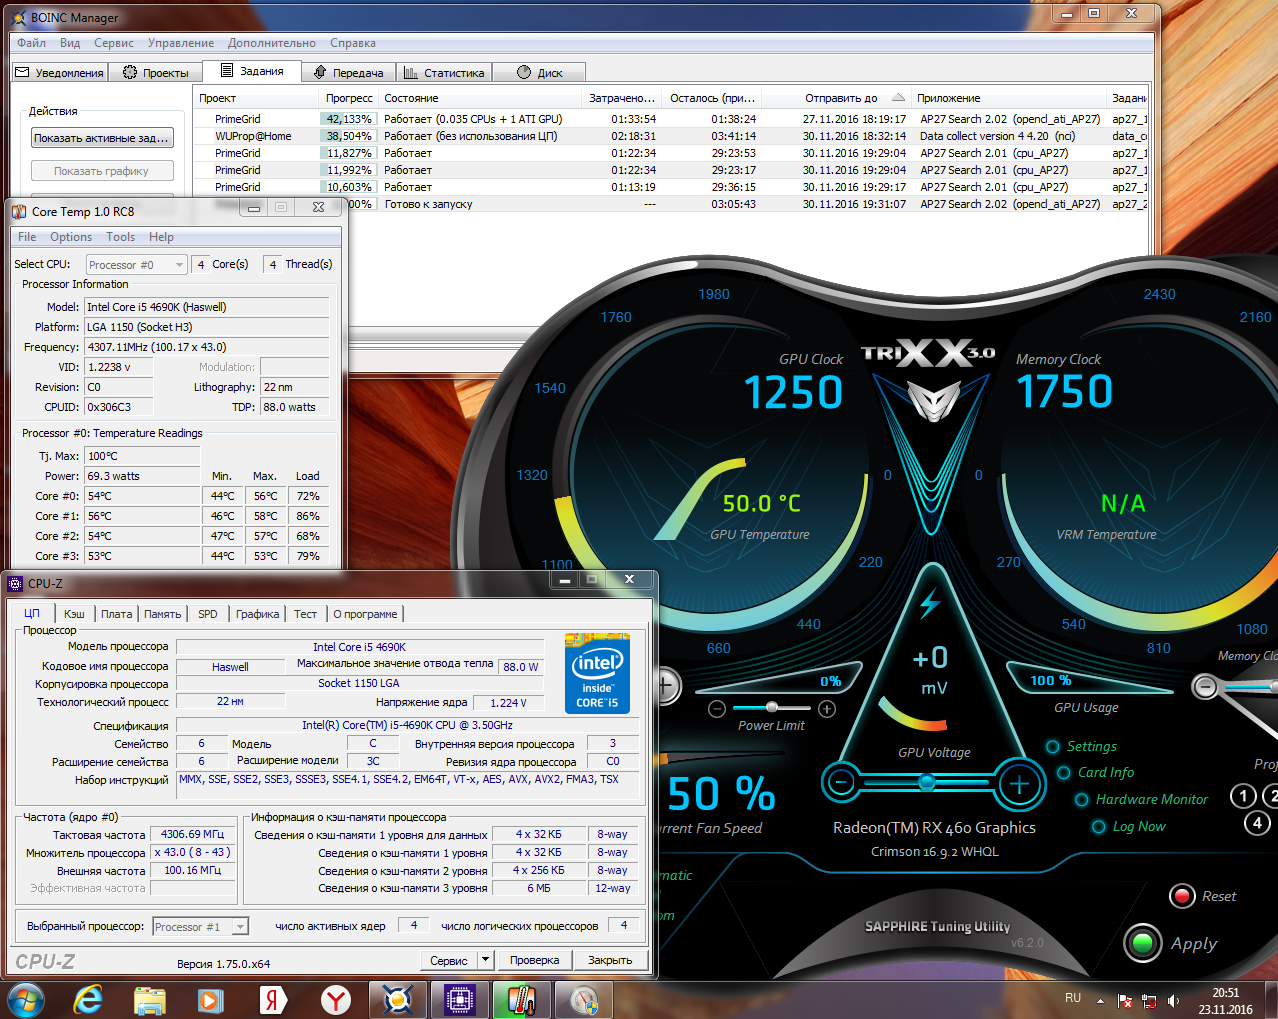Select profile 1 circle in TRIXX
This screenshot has height=1019, width=1278.
[x=1242, y=796]
